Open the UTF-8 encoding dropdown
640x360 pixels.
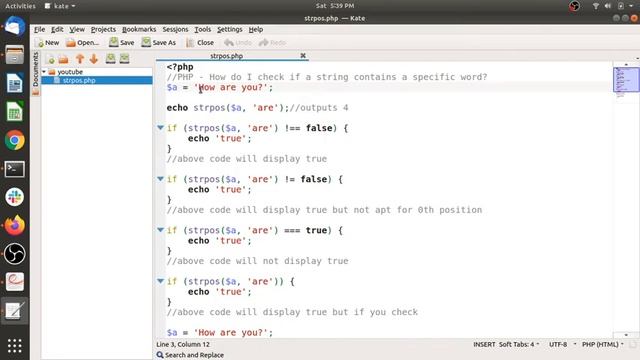(562, 344)
